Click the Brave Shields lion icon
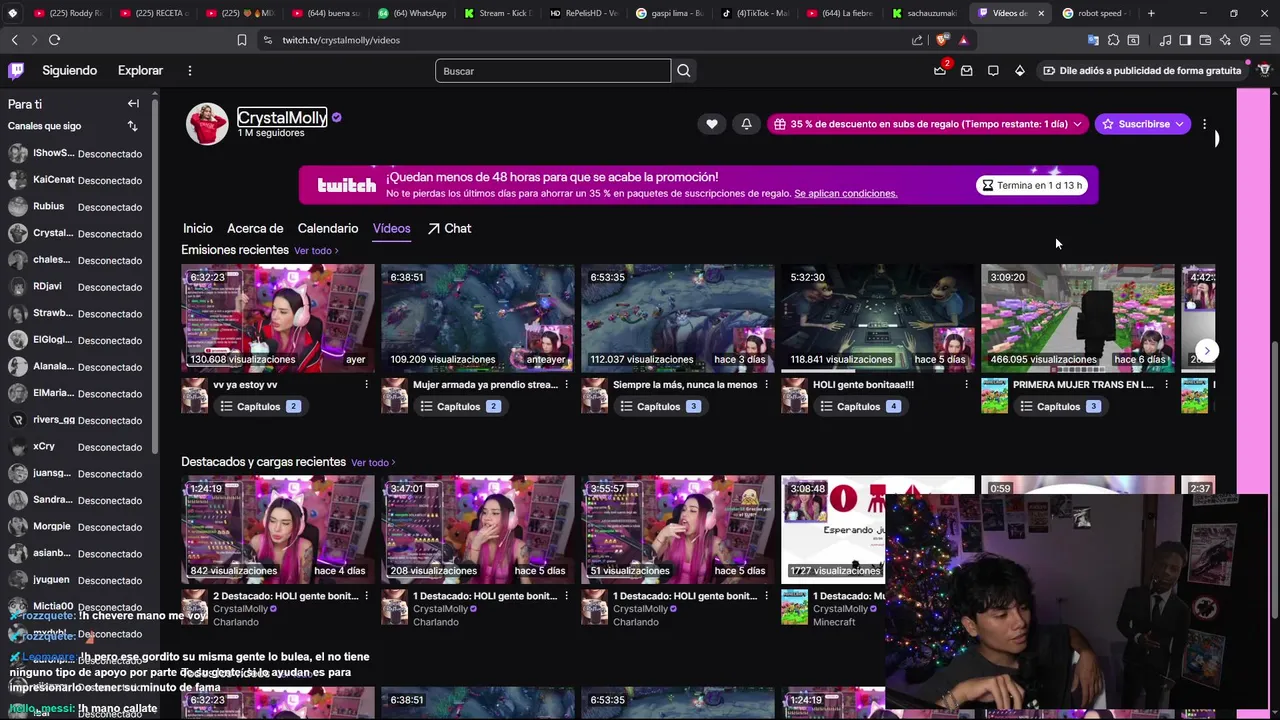Screen dimensions: 1280x720 coord(941,40)
